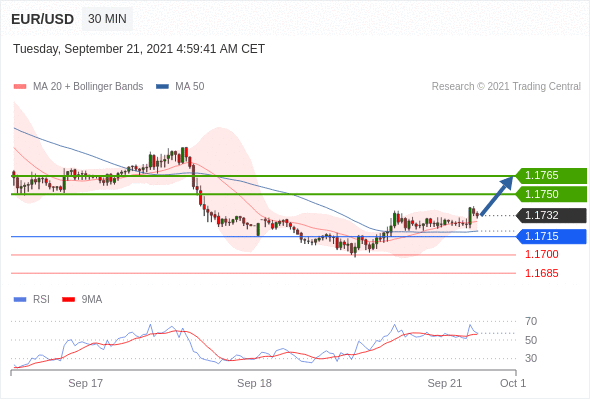Click the blue 1.1715 pivot tag
This screenshot has height=400, width=590.
(x=551, y=236)
